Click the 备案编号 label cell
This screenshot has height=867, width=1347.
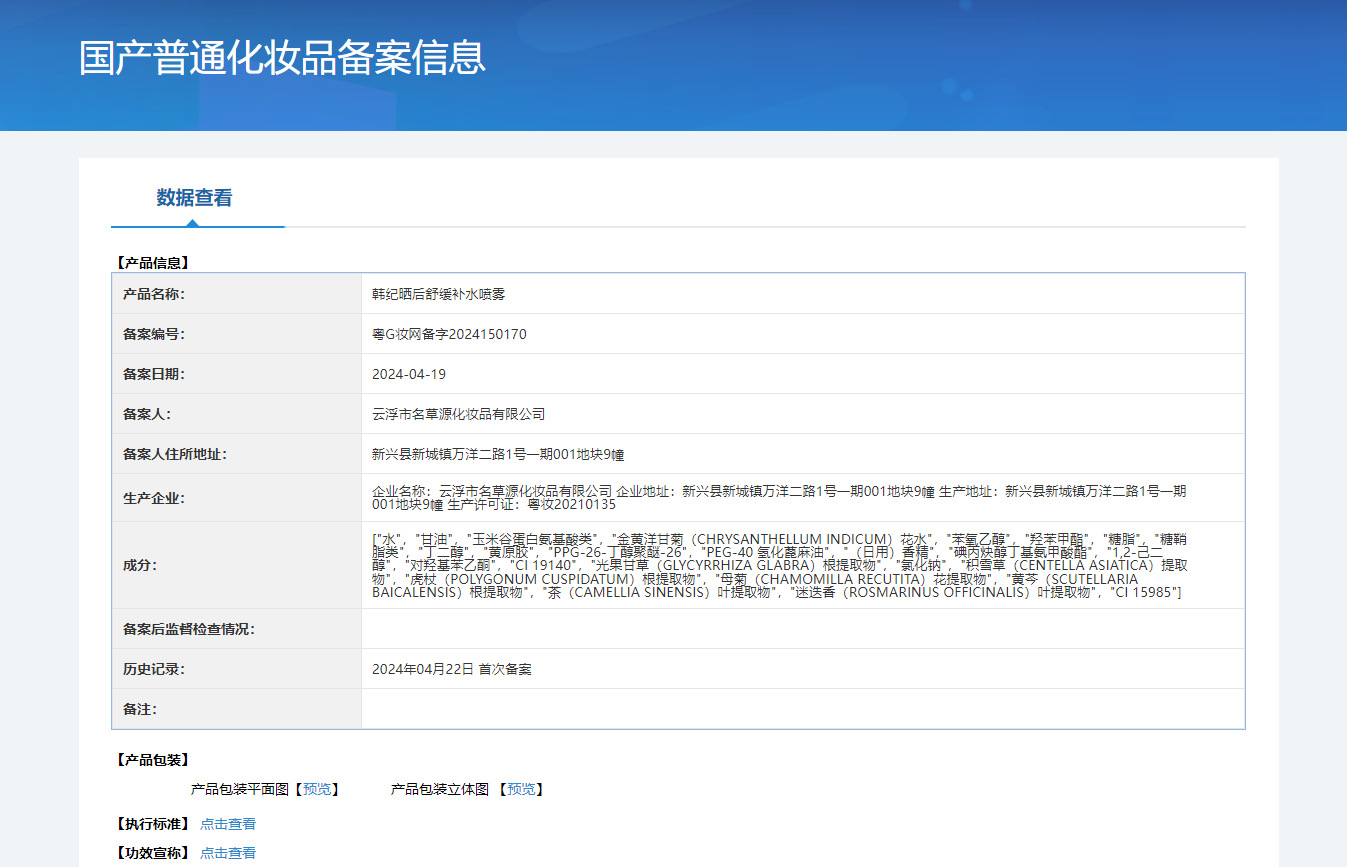(237, 334)
